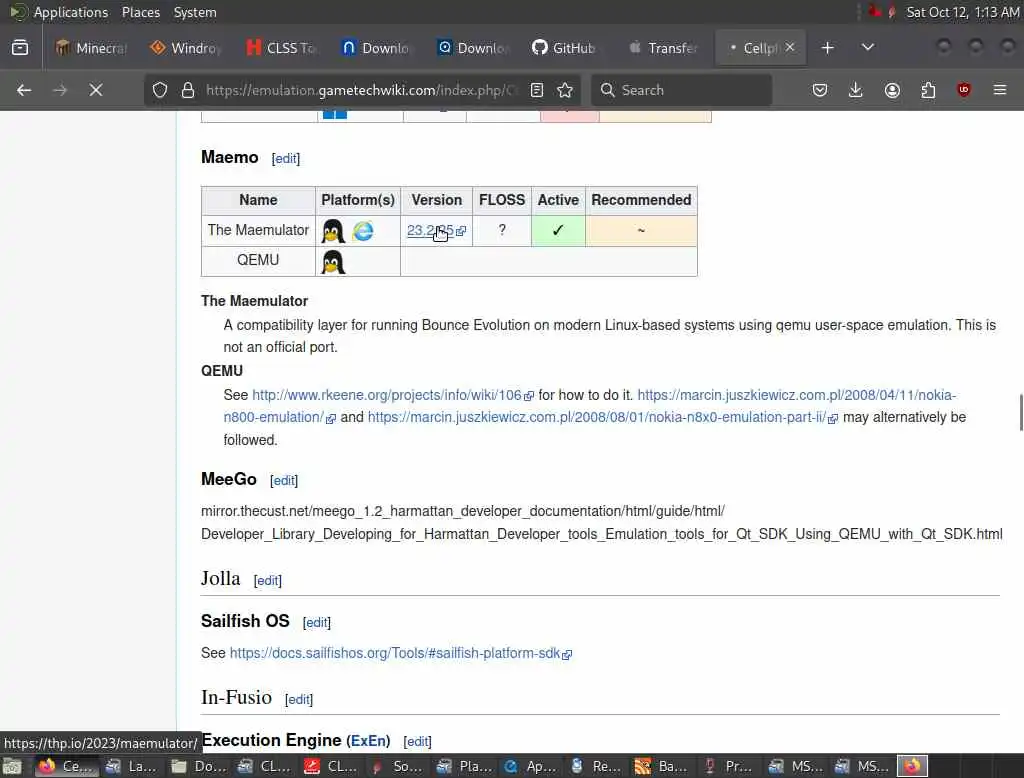Edit the MeeGo section
This screenshot has width=1024, height=778.
[x=284, y=481]
